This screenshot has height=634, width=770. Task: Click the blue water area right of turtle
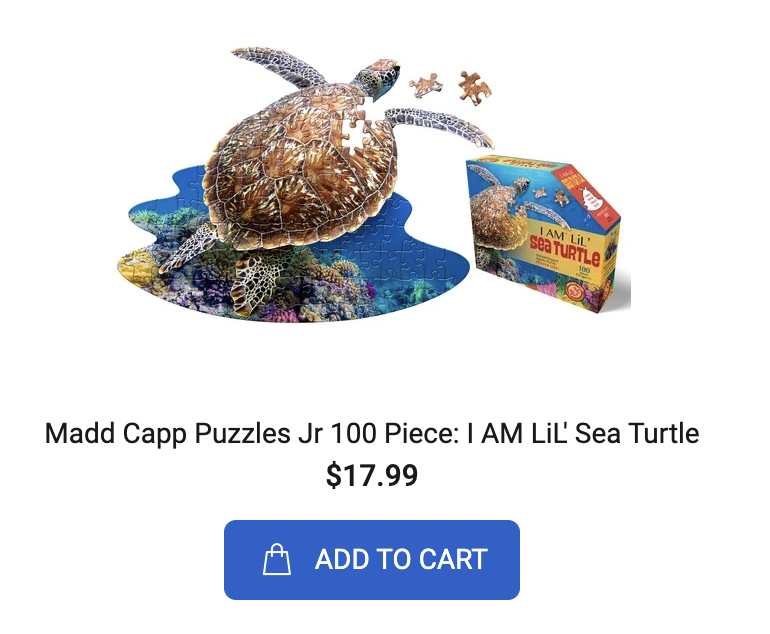click(422, 250)
